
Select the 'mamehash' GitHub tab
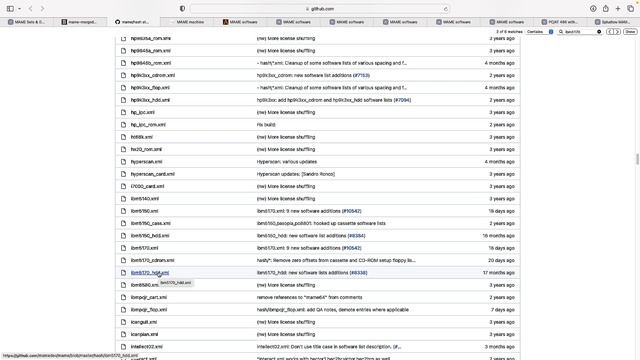coord(133,22)
